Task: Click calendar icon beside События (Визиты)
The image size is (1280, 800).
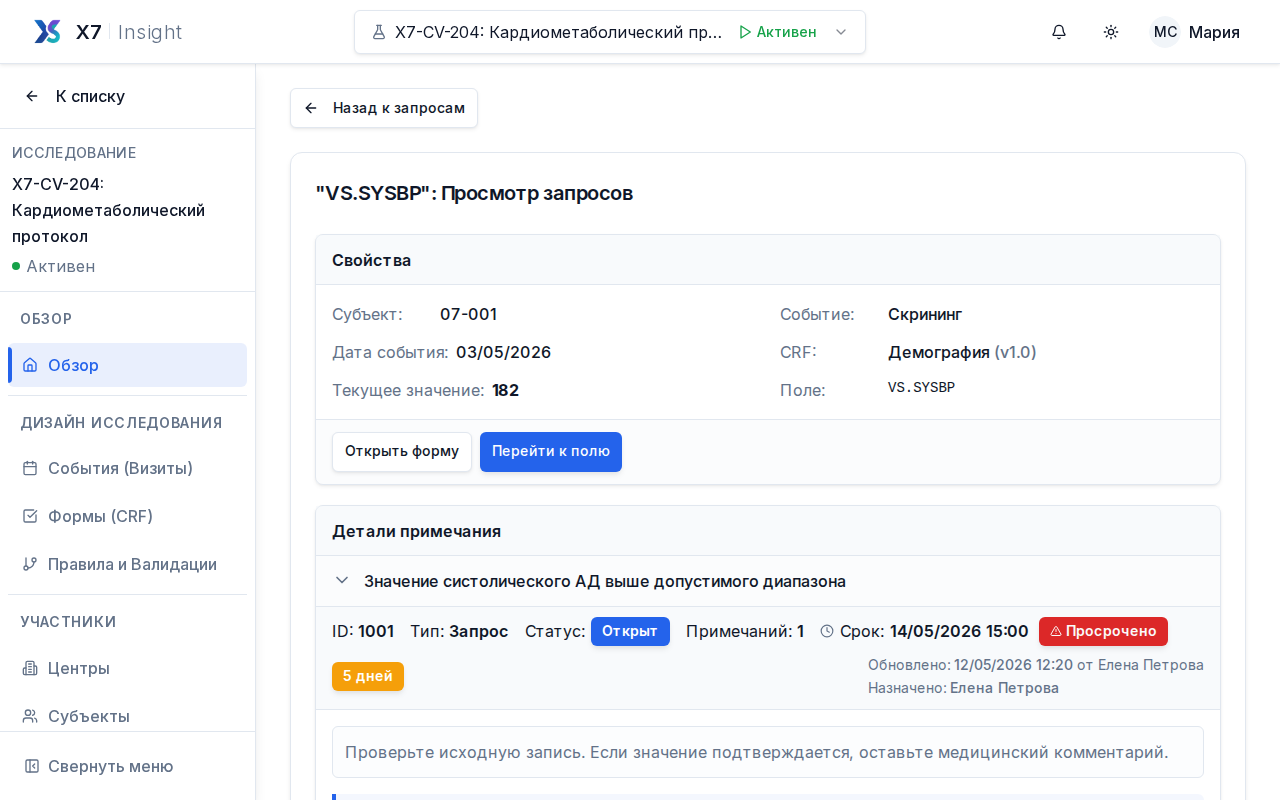Action: [x=30, y=468]
